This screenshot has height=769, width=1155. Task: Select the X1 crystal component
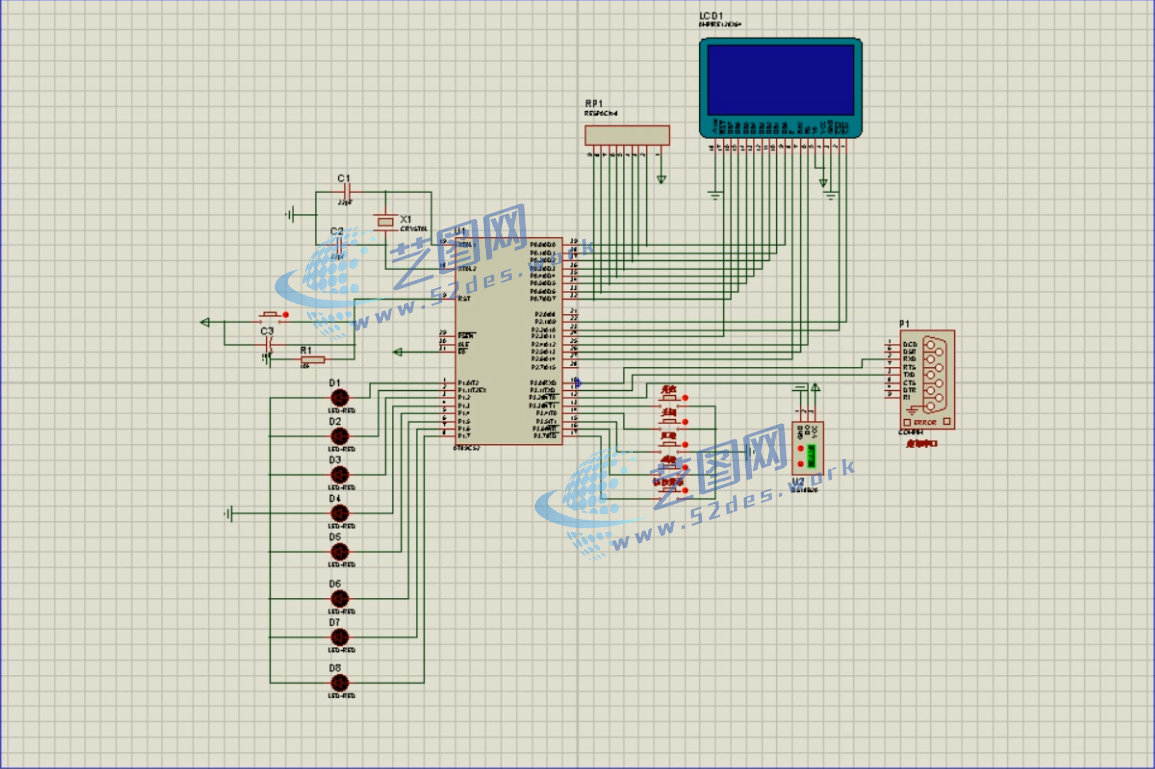click(x=385, y=221)
